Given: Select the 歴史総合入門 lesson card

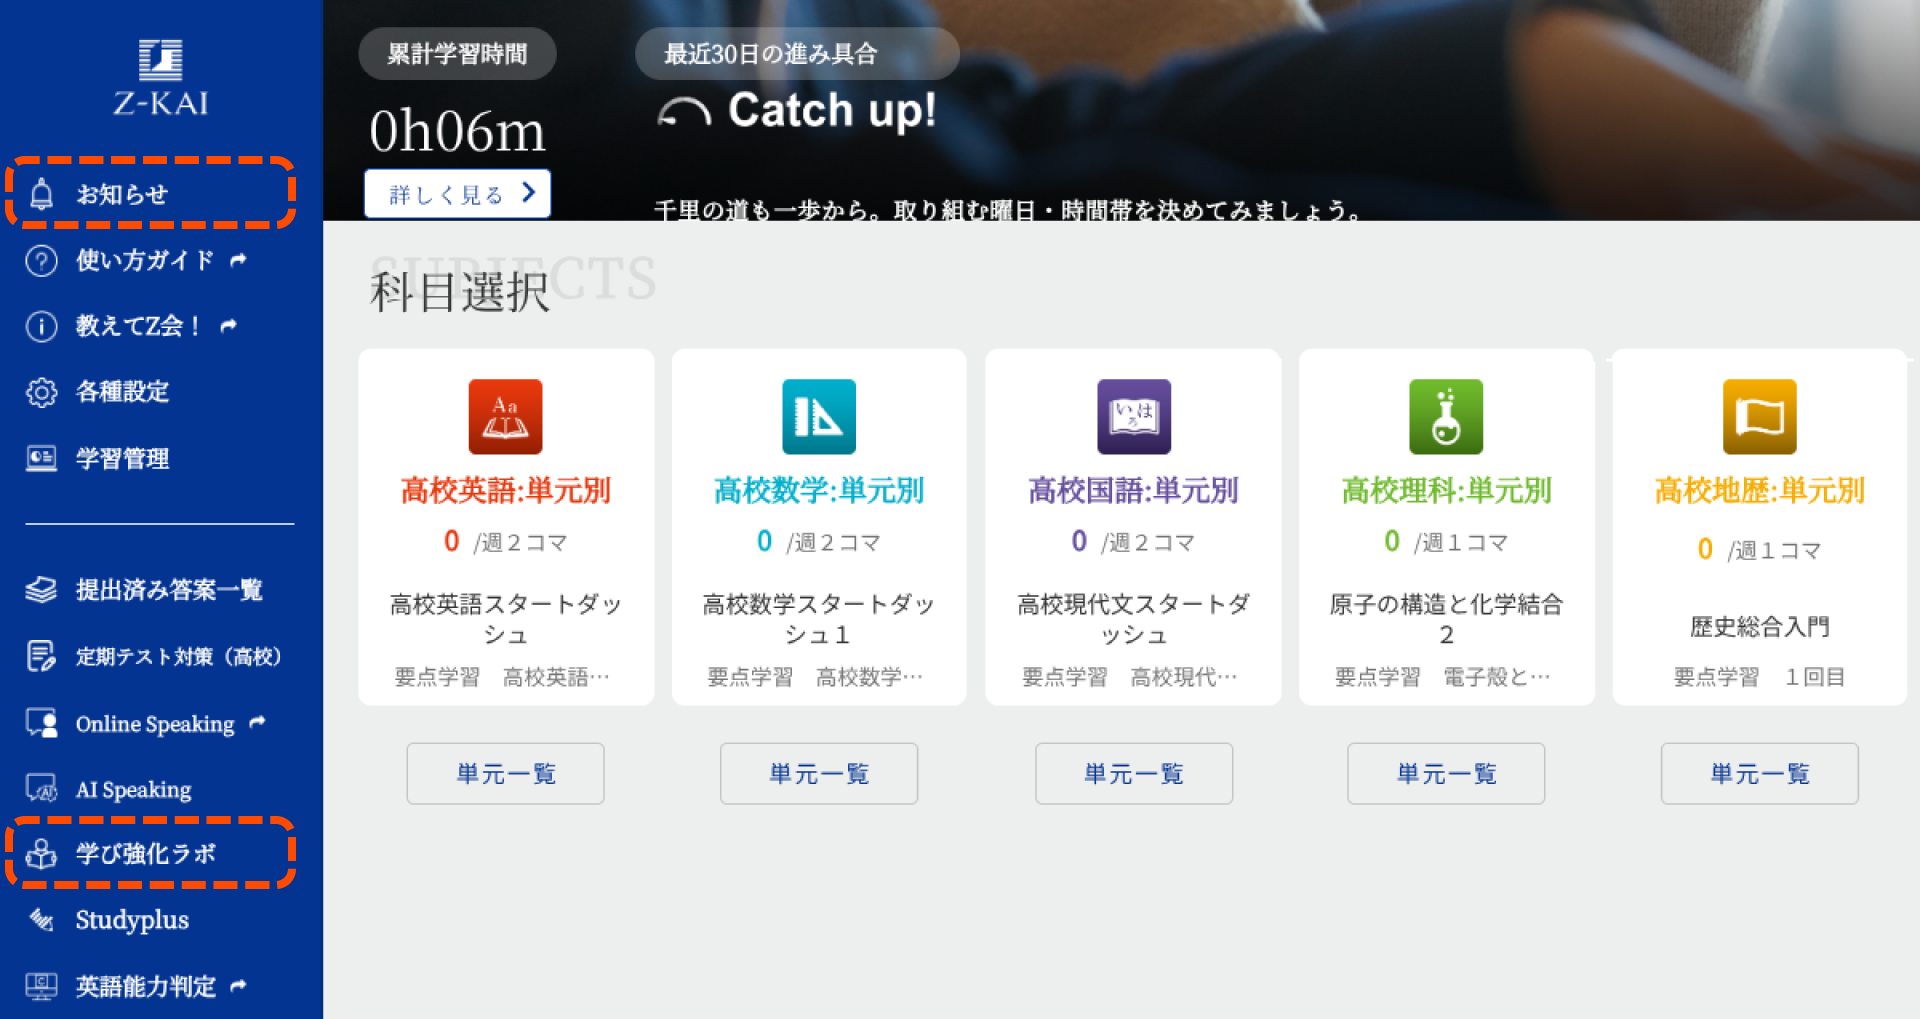Looking at the screenshot, I should click(x=1759, y=627).
